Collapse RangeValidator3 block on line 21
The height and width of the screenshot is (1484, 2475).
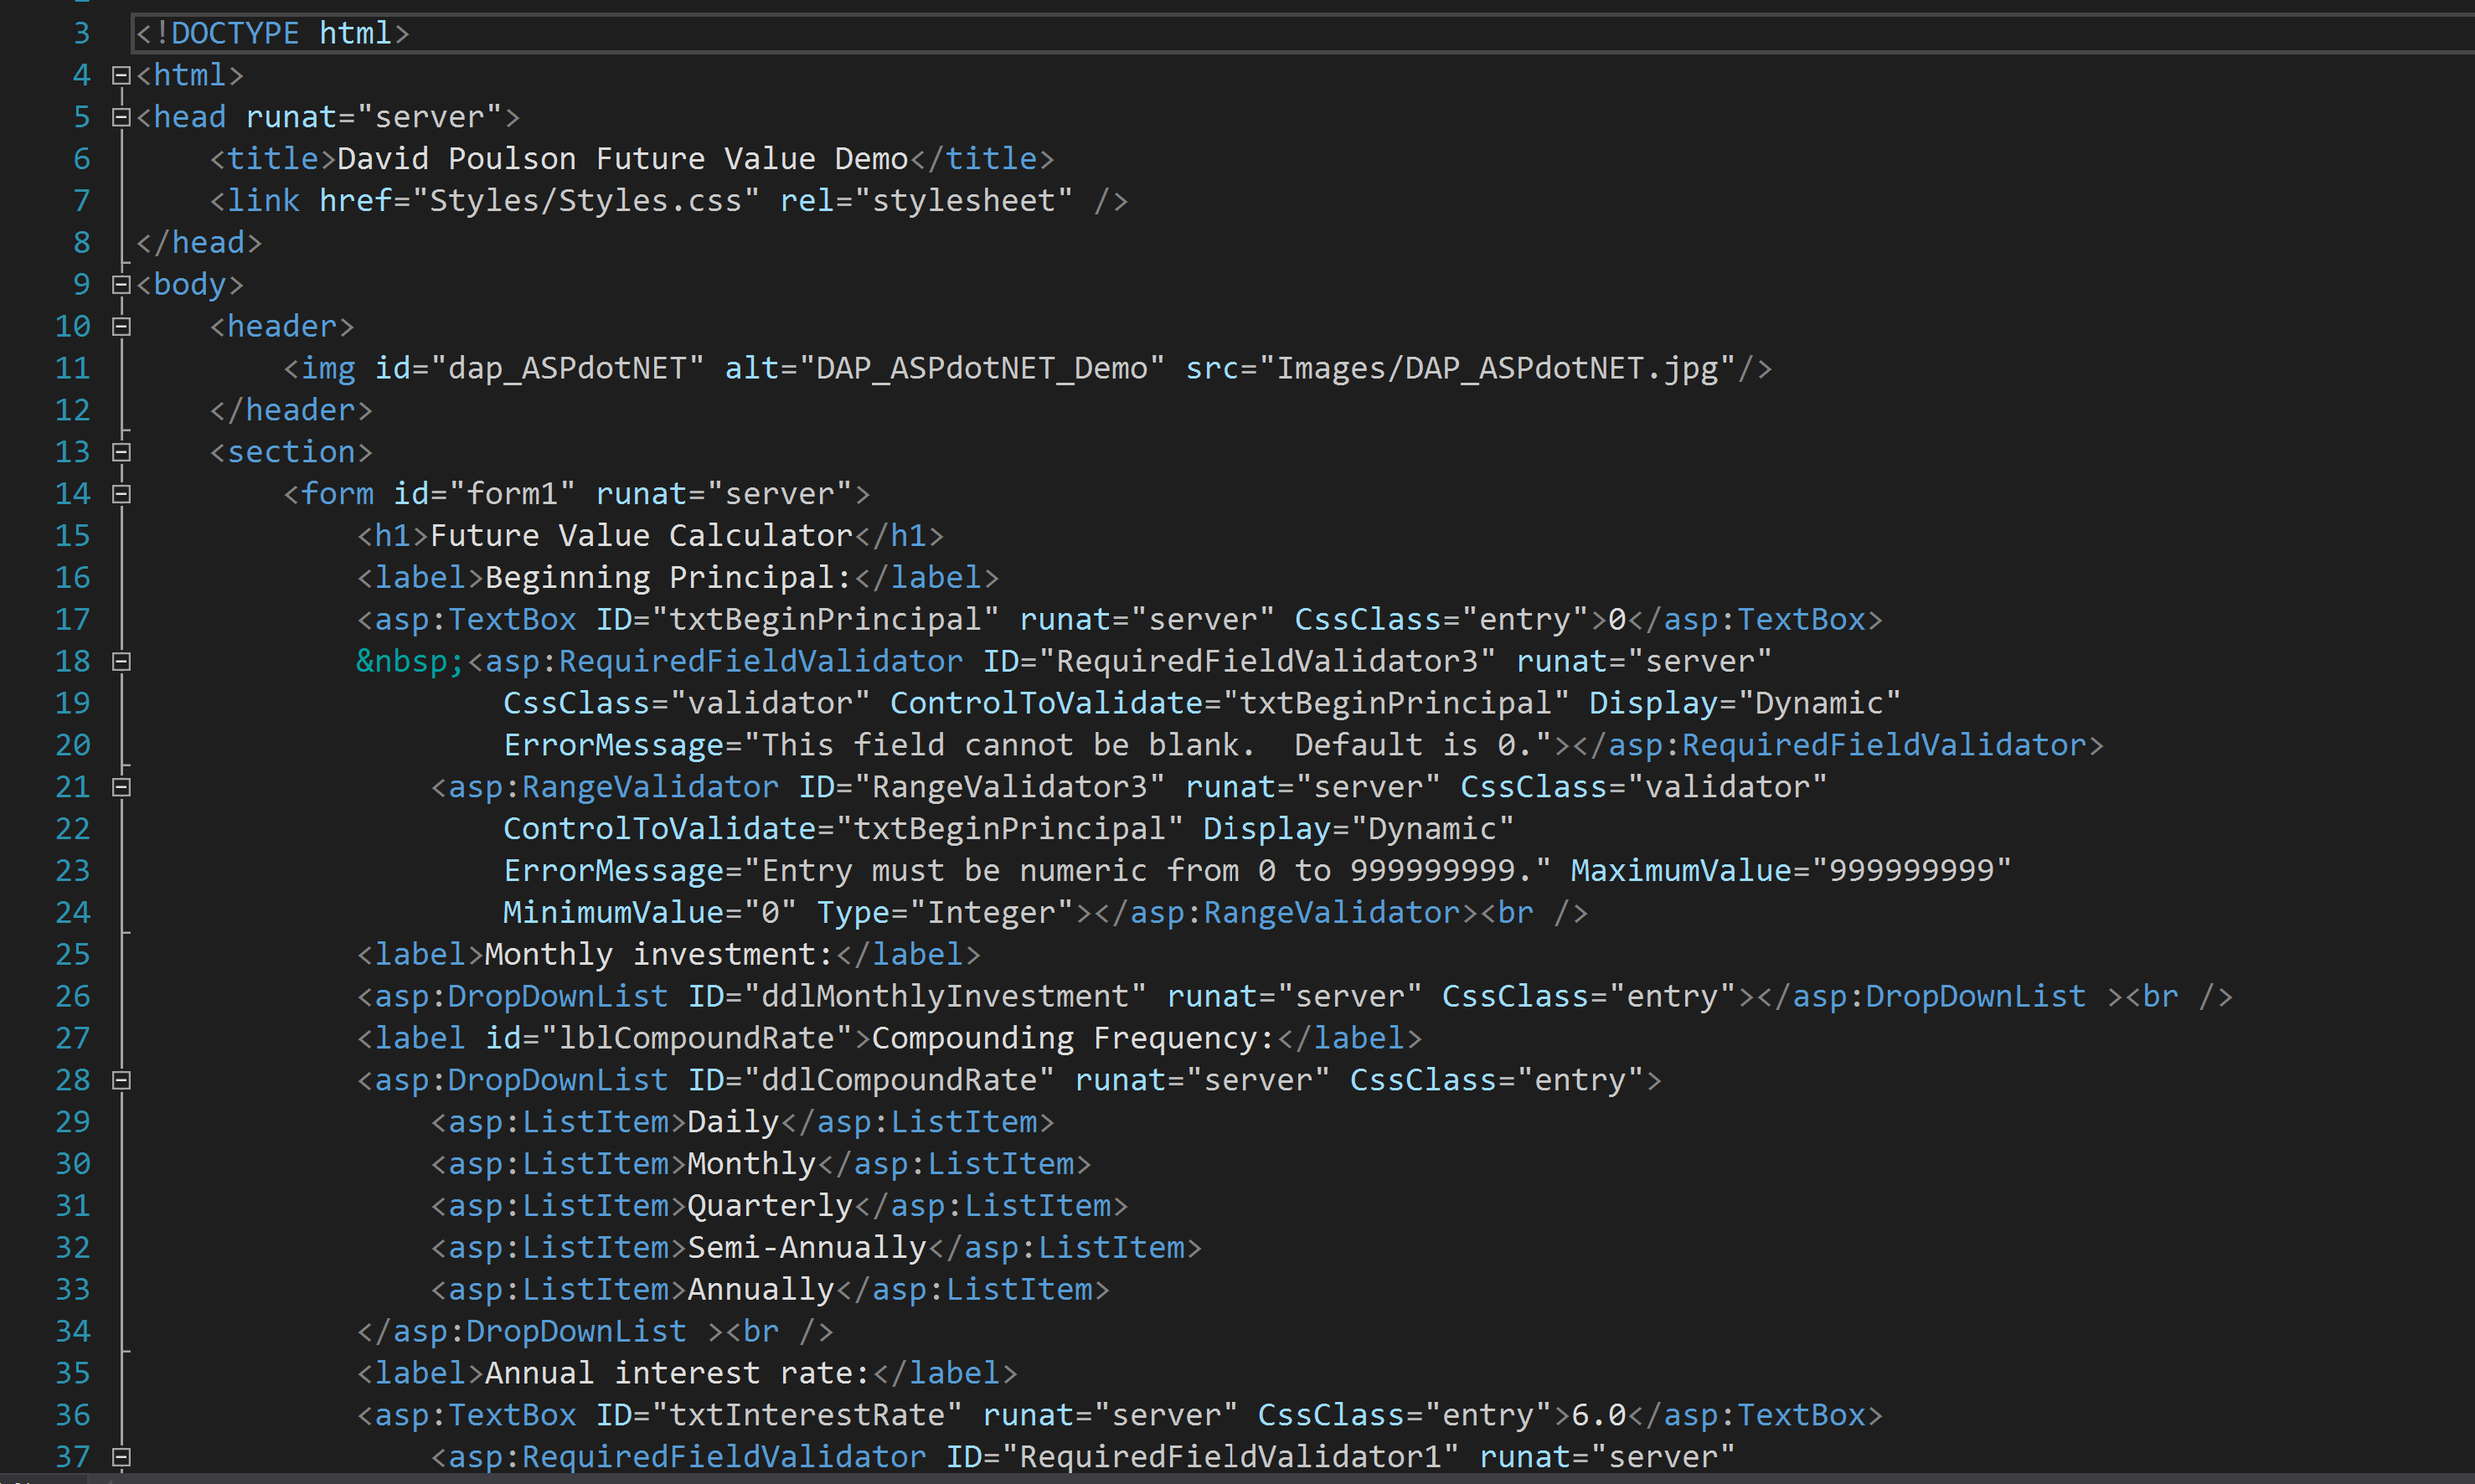[121, 787]
